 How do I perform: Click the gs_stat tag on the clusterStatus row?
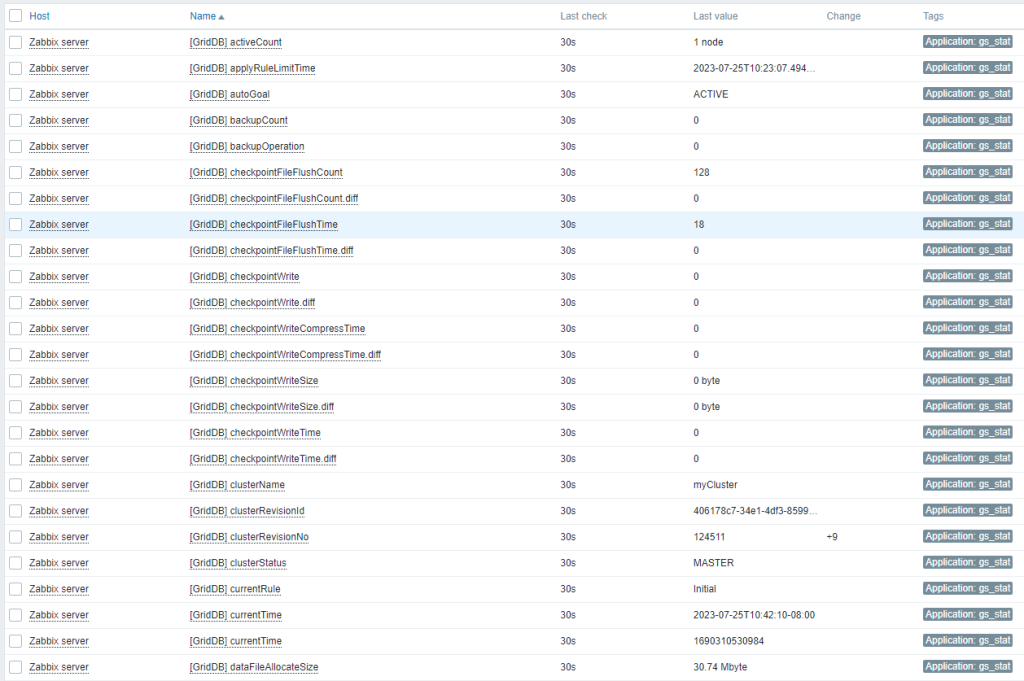tap(966, 562)
